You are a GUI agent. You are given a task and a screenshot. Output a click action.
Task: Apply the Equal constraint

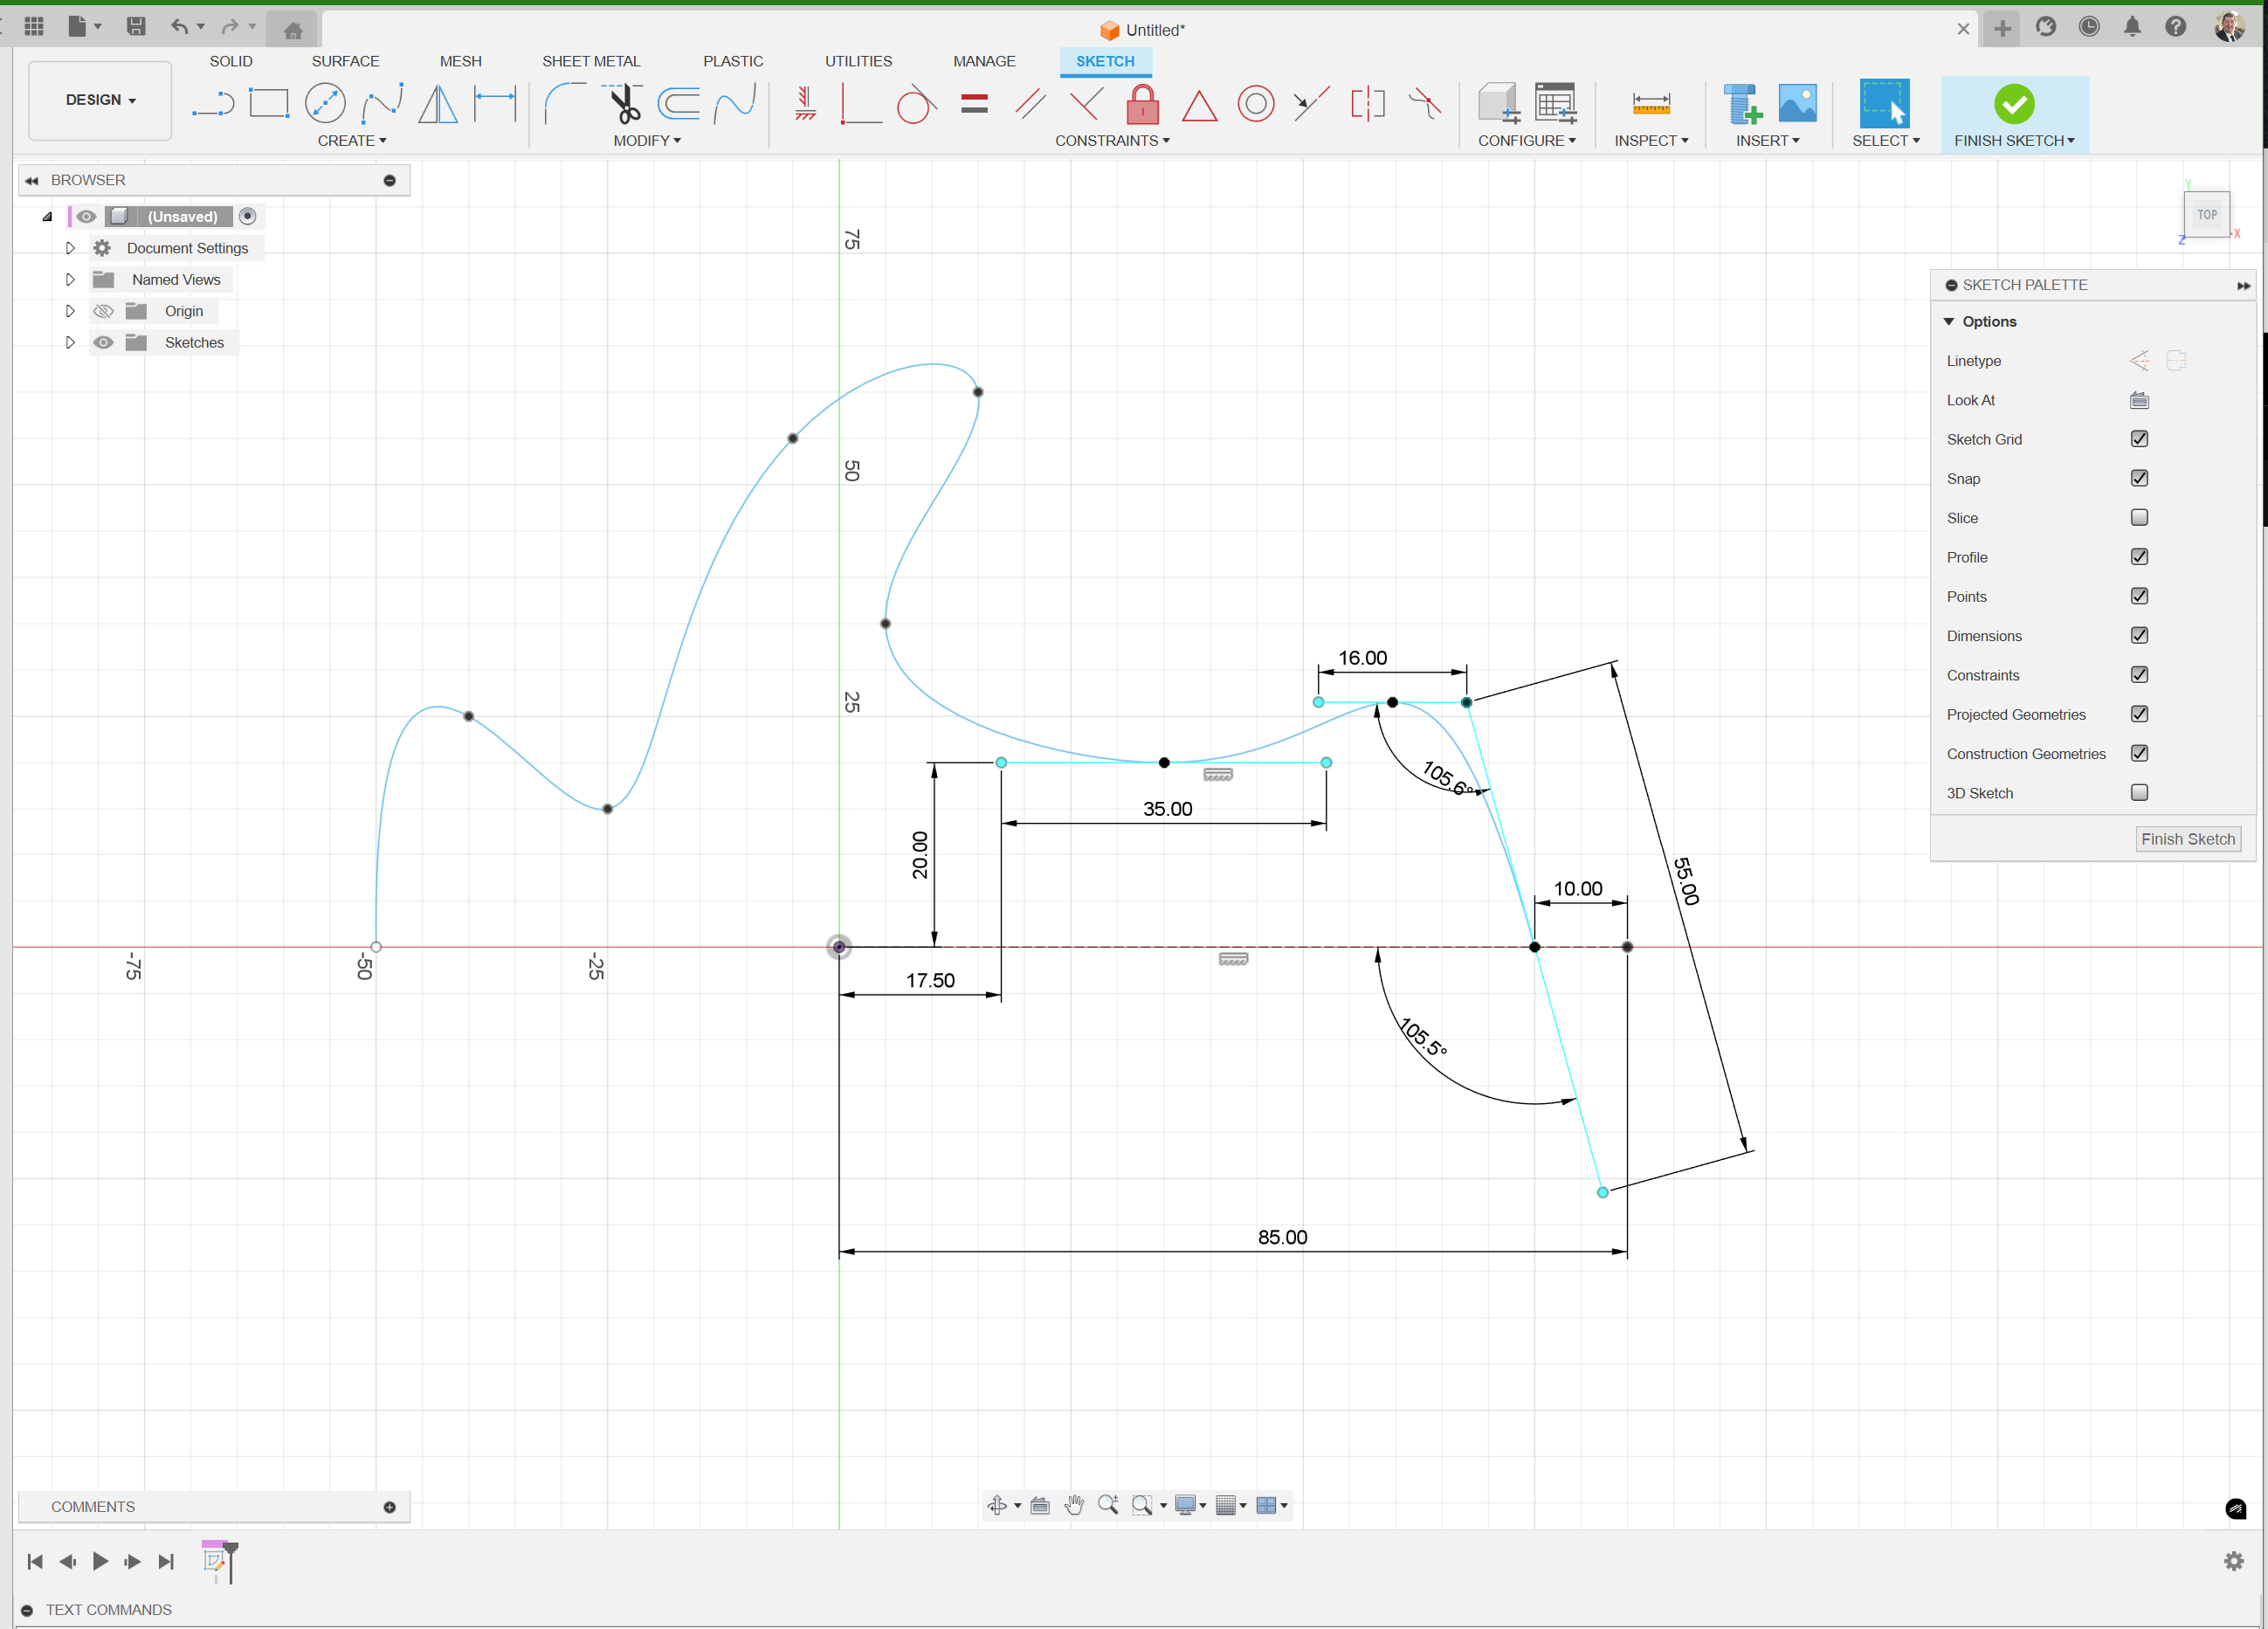coord(973,103)
